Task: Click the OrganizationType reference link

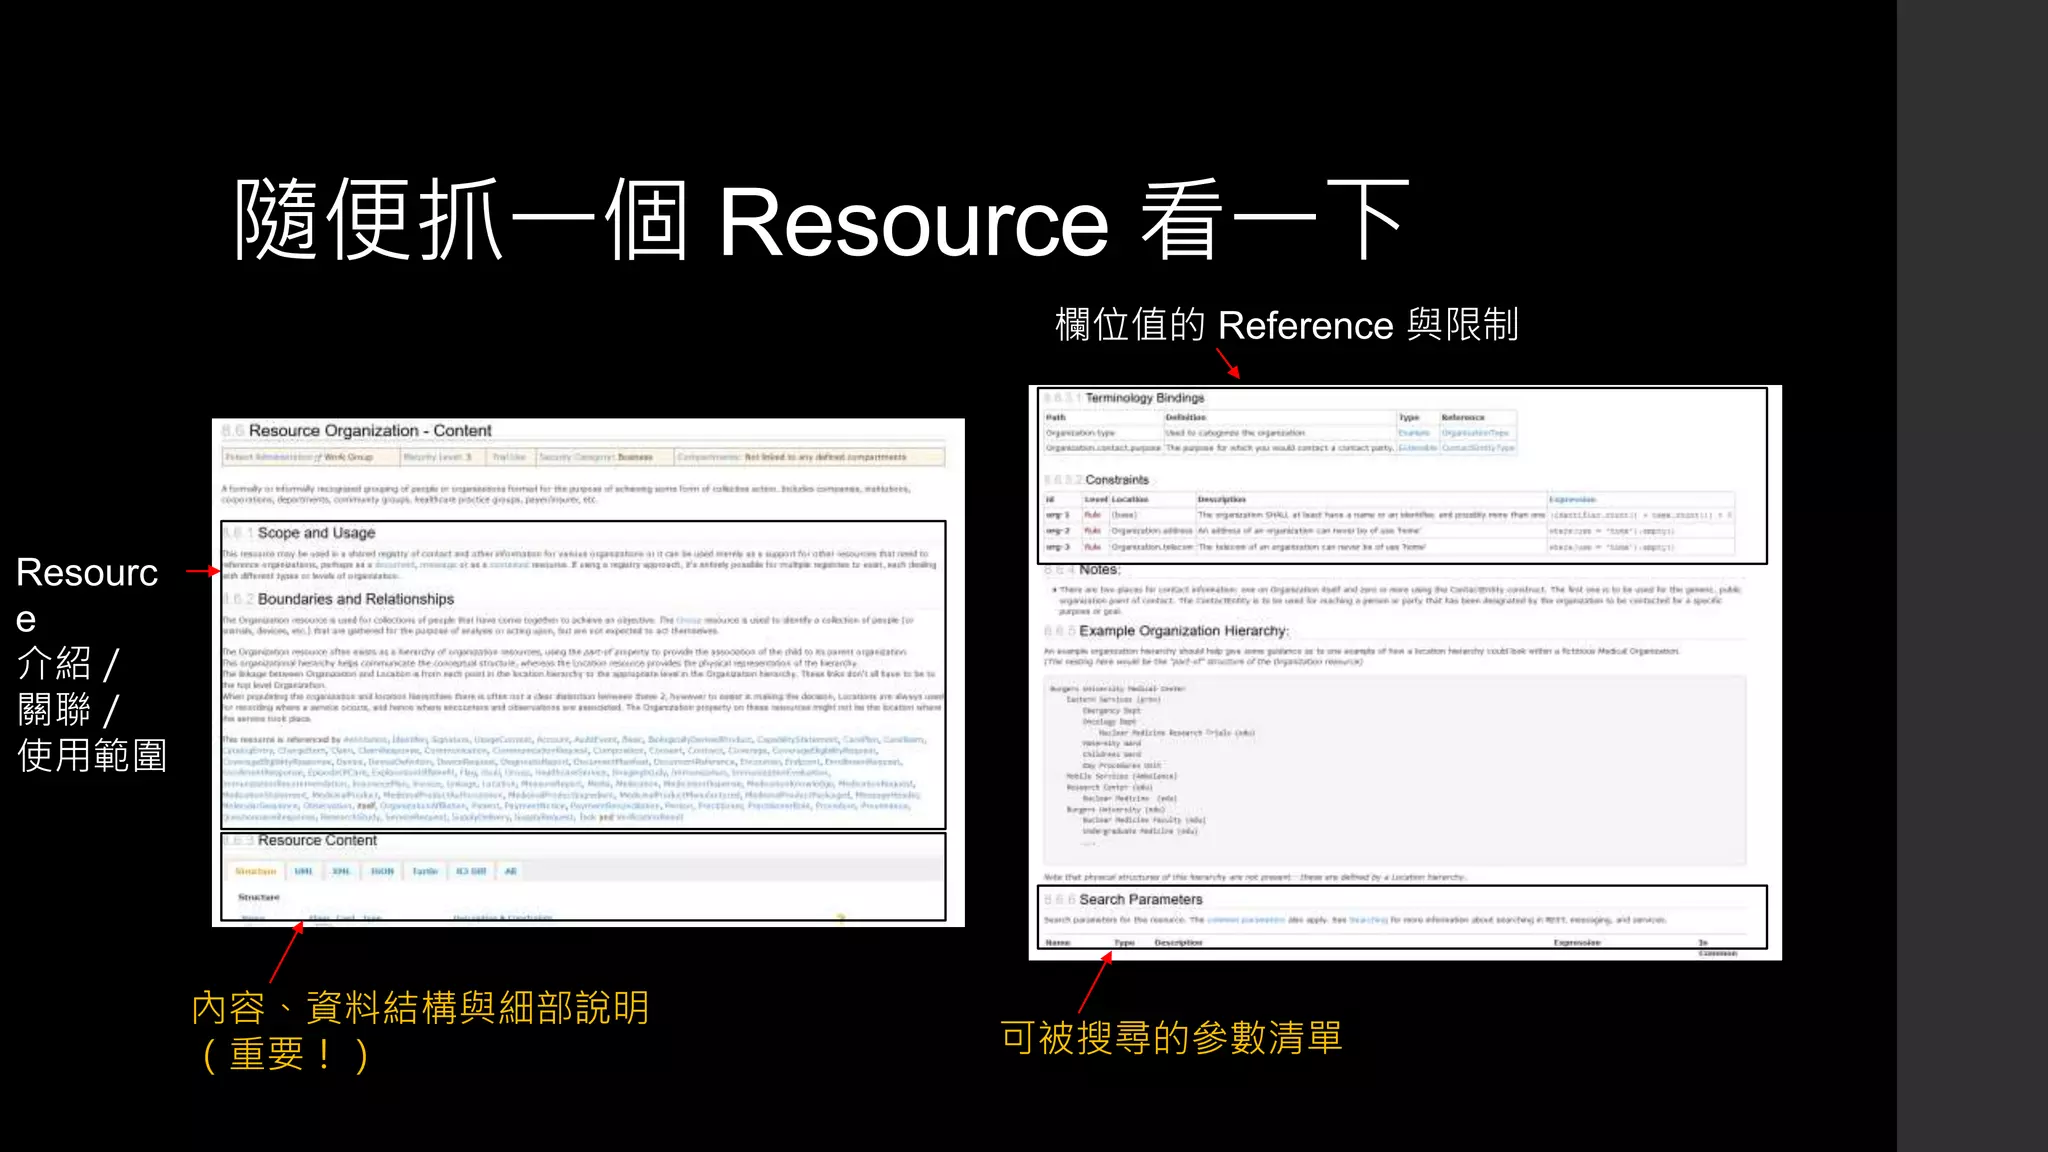Action: [x=1475, y=433]
